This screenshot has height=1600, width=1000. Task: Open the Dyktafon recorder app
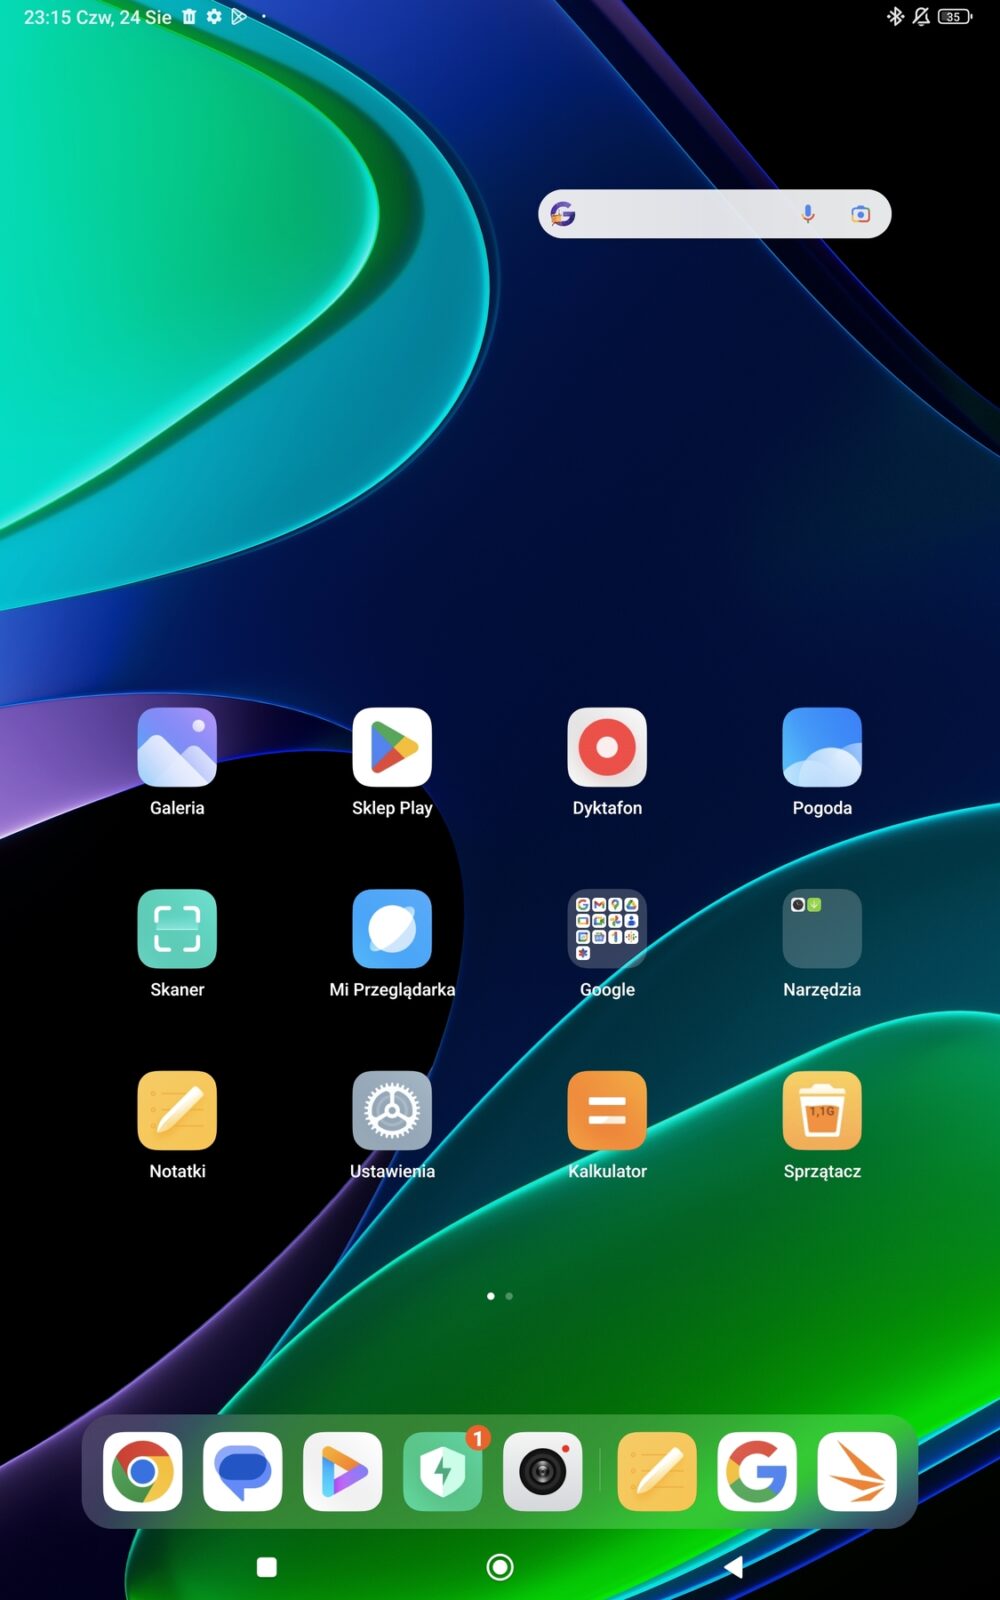click(607, 747)
